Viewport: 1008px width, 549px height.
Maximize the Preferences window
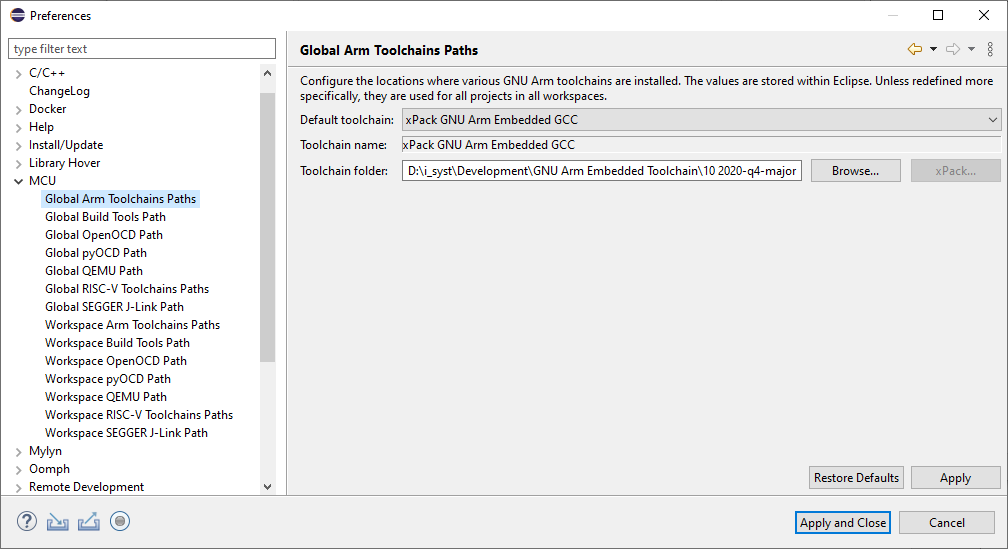[938, 15]
